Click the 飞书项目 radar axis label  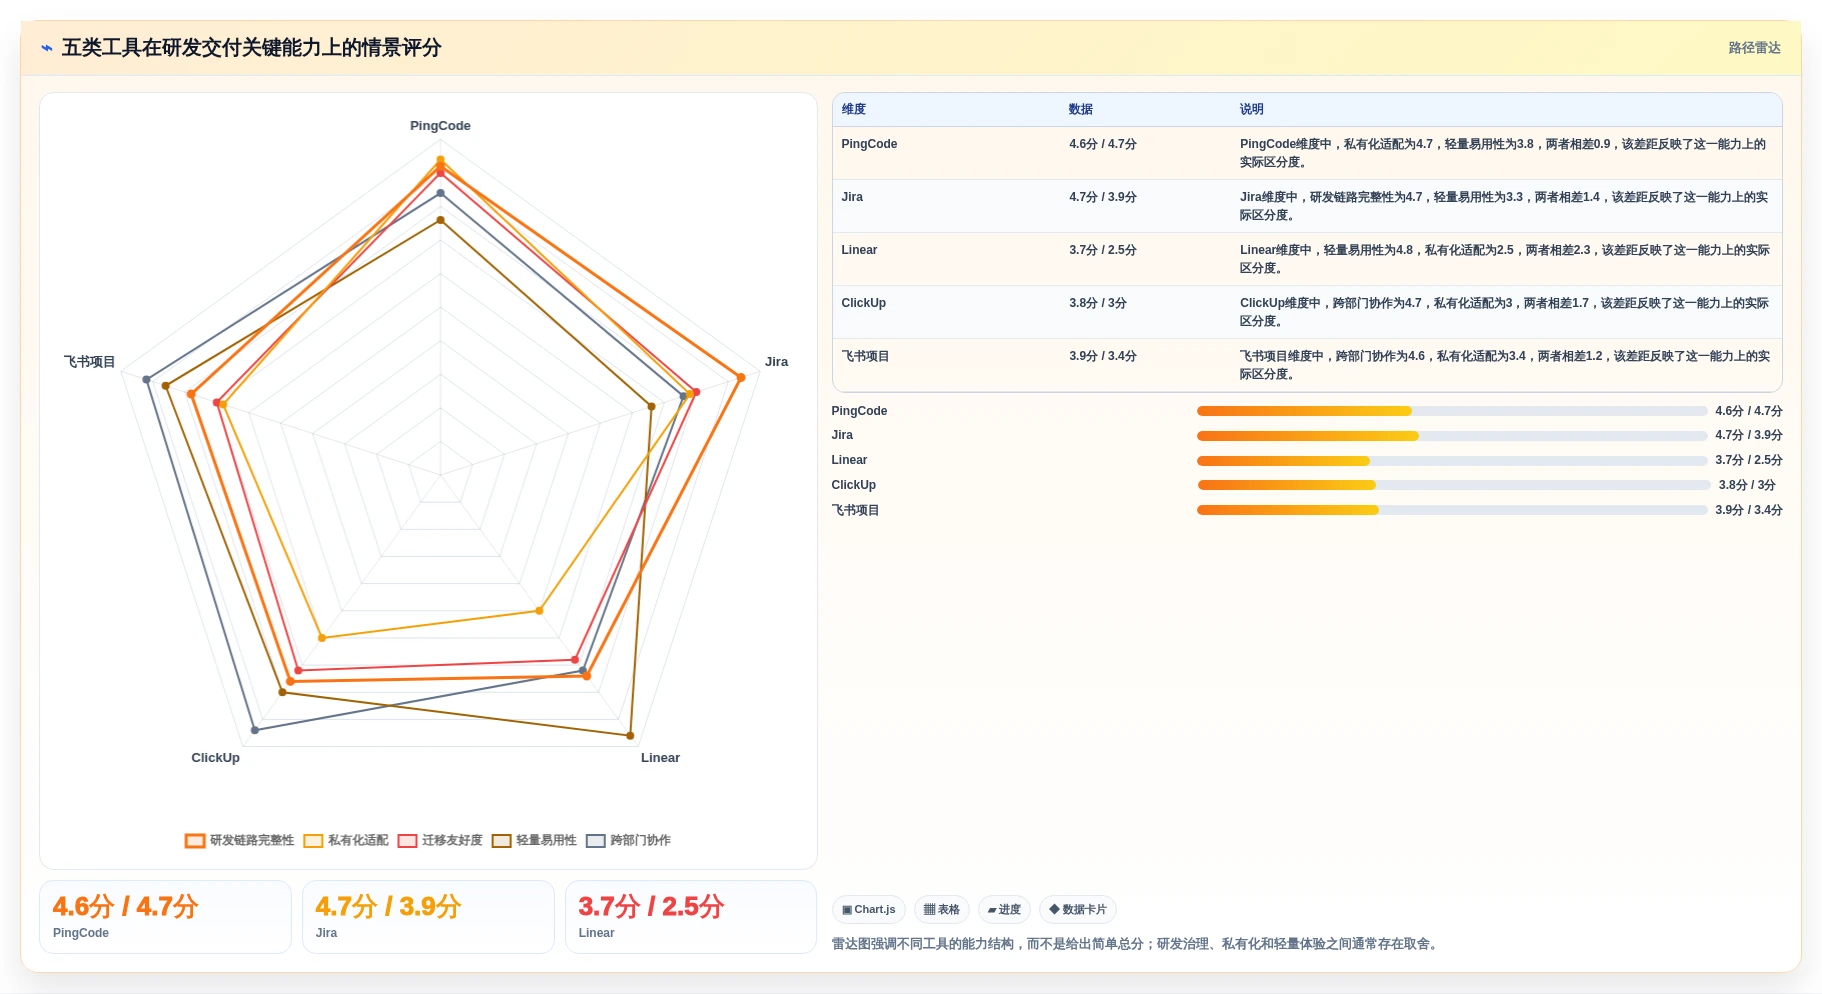90,362
